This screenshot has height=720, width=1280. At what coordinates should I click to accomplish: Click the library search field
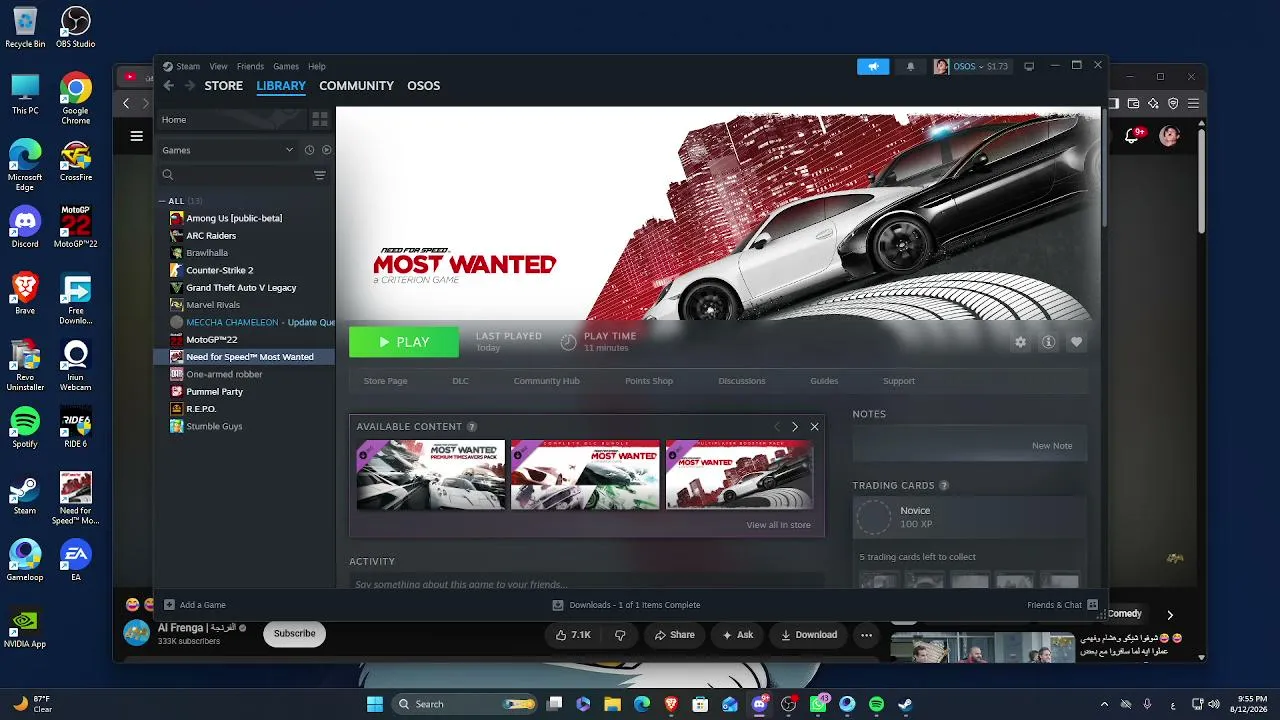235,175
